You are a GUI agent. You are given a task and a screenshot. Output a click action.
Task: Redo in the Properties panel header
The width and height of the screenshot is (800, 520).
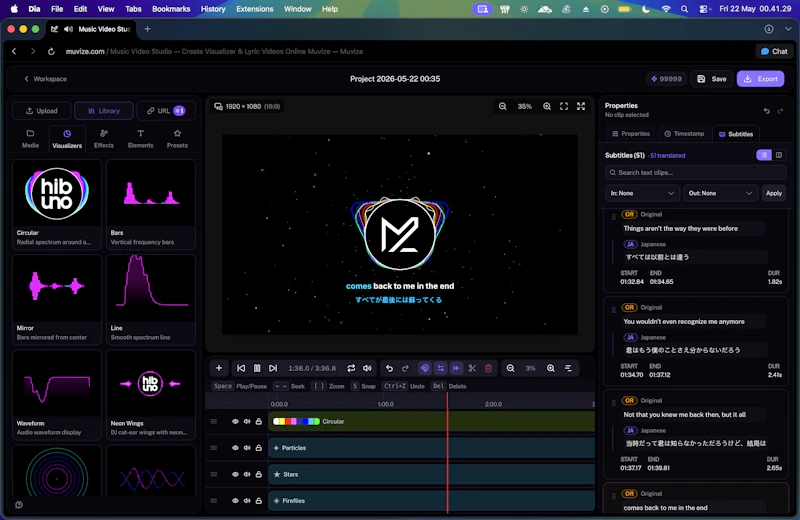[780, 111]
